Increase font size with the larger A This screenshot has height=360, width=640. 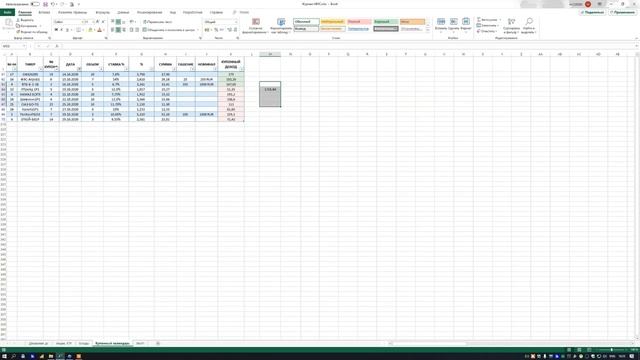tap(98, 22)
